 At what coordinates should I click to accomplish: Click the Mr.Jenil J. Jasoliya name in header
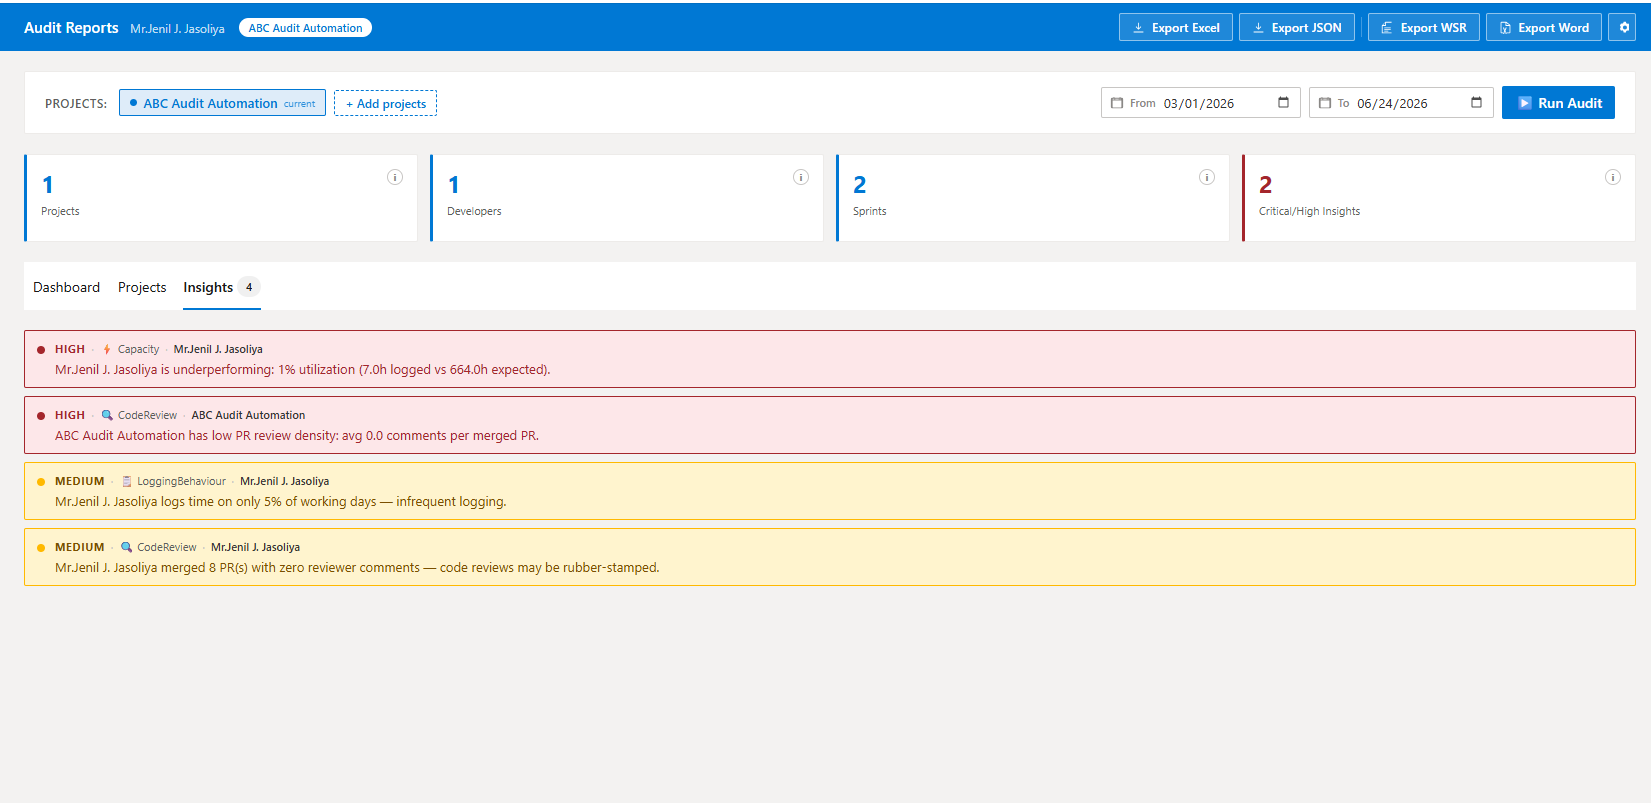pyautogui.click(x=177, y=29)
